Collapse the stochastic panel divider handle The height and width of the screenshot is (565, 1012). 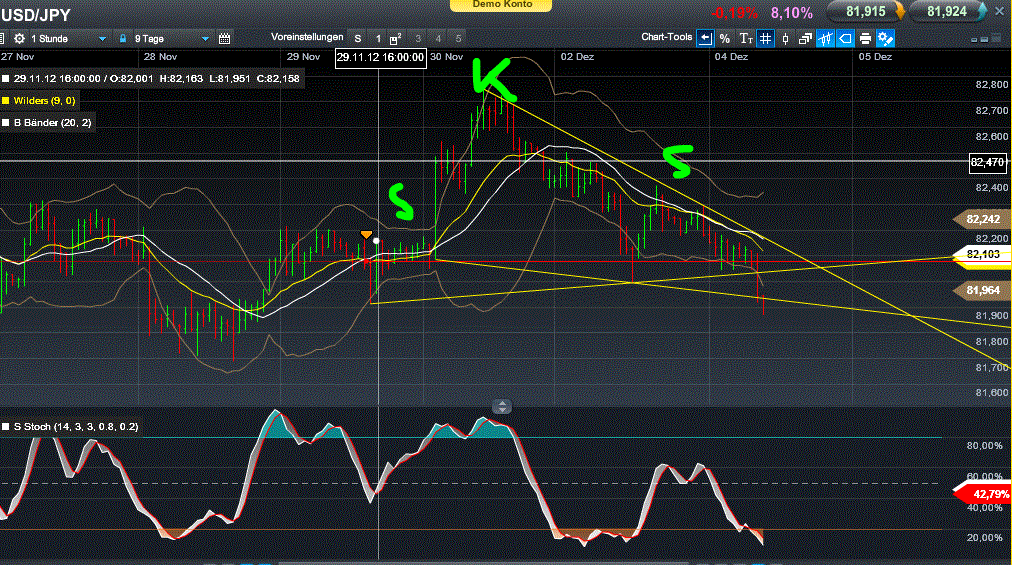point(502,406)
